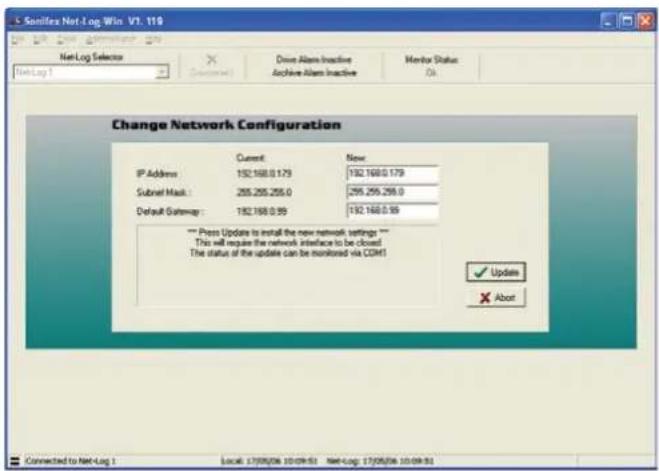Minimize the Net-Log Win window
The image size is (659, 471).
608,21
